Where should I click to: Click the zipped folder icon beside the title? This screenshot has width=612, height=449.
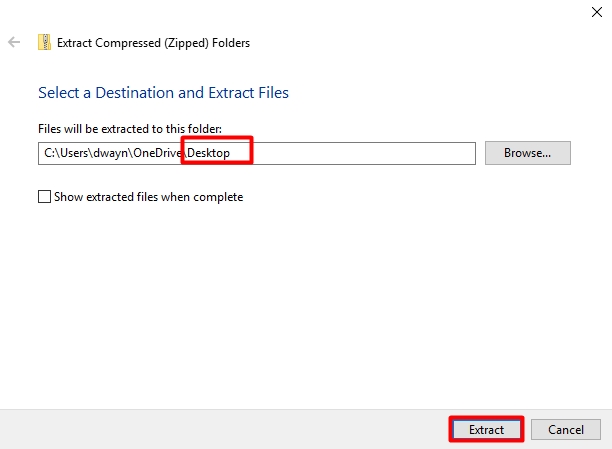tap(44, 42)
